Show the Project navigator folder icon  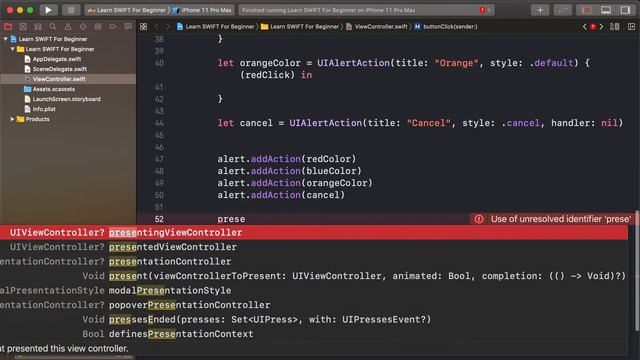(8, 27)
